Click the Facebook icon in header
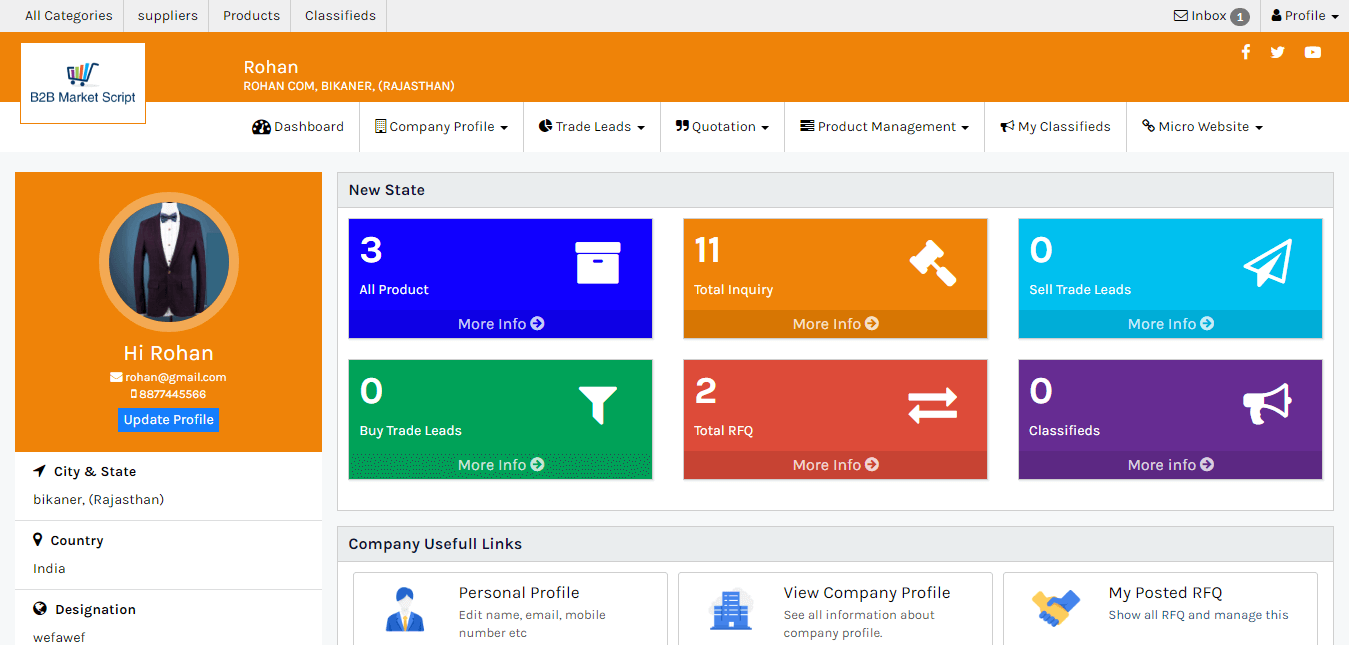 point(1245,52)
